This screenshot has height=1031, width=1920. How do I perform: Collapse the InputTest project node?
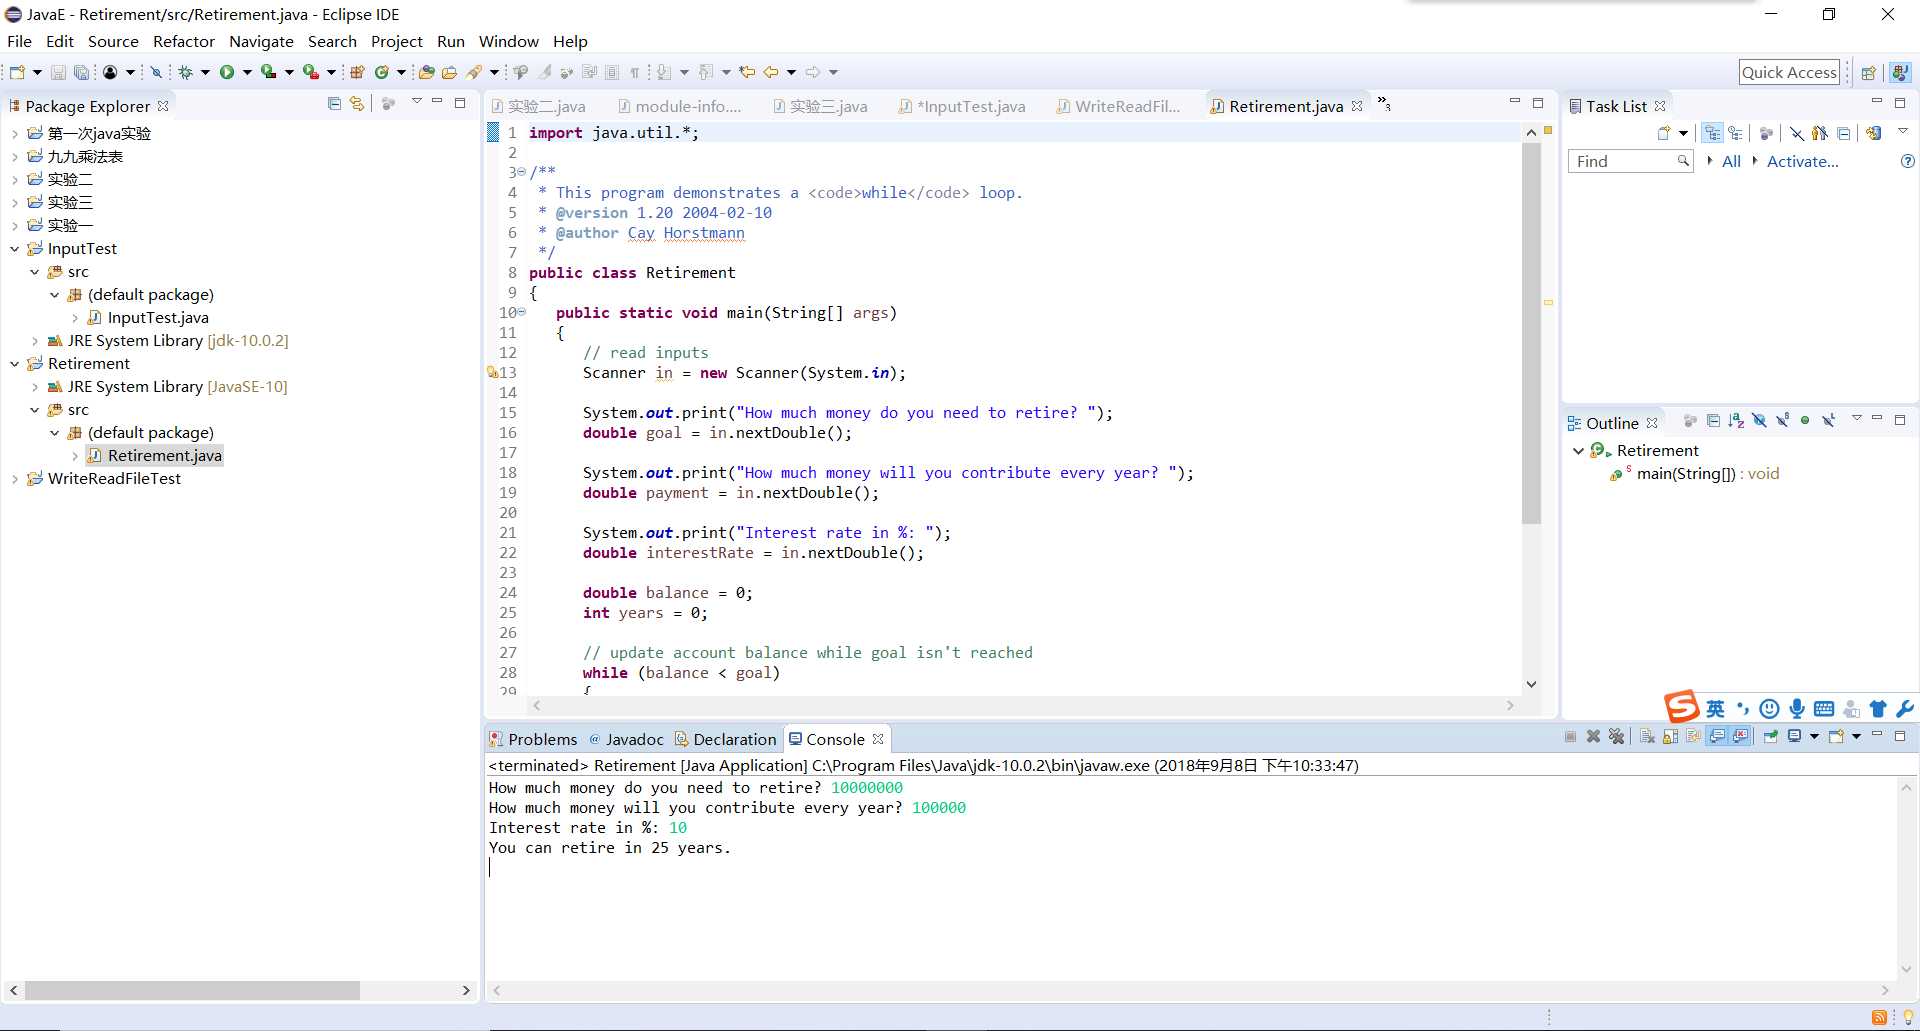[x=14, y=248]
